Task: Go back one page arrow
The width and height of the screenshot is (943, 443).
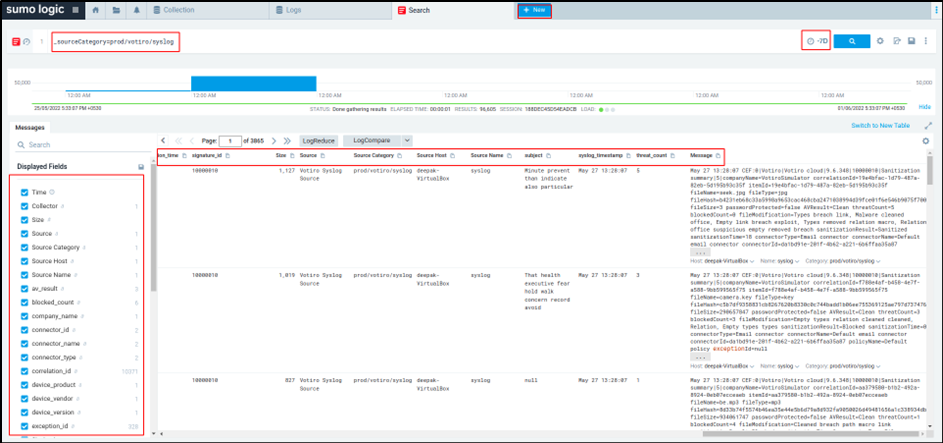Action: coord(192,141)
